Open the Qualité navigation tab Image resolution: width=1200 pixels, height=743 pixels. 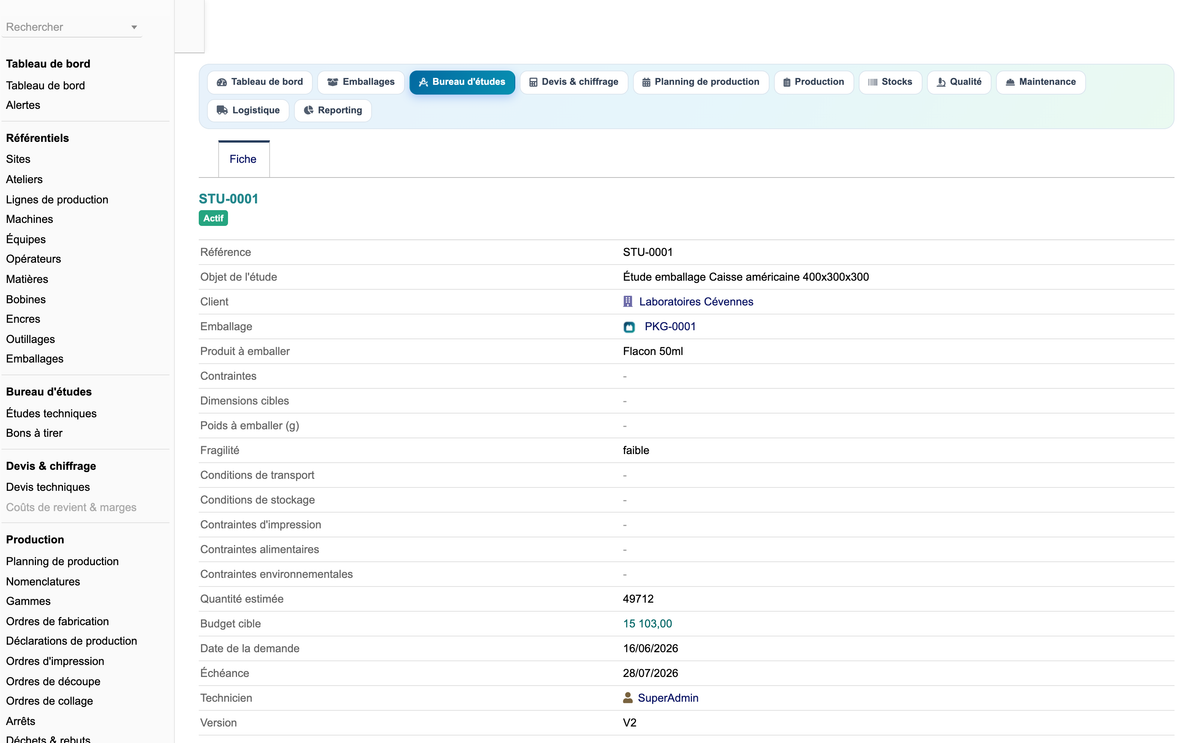pyautogui.click(x=959, y=82)
